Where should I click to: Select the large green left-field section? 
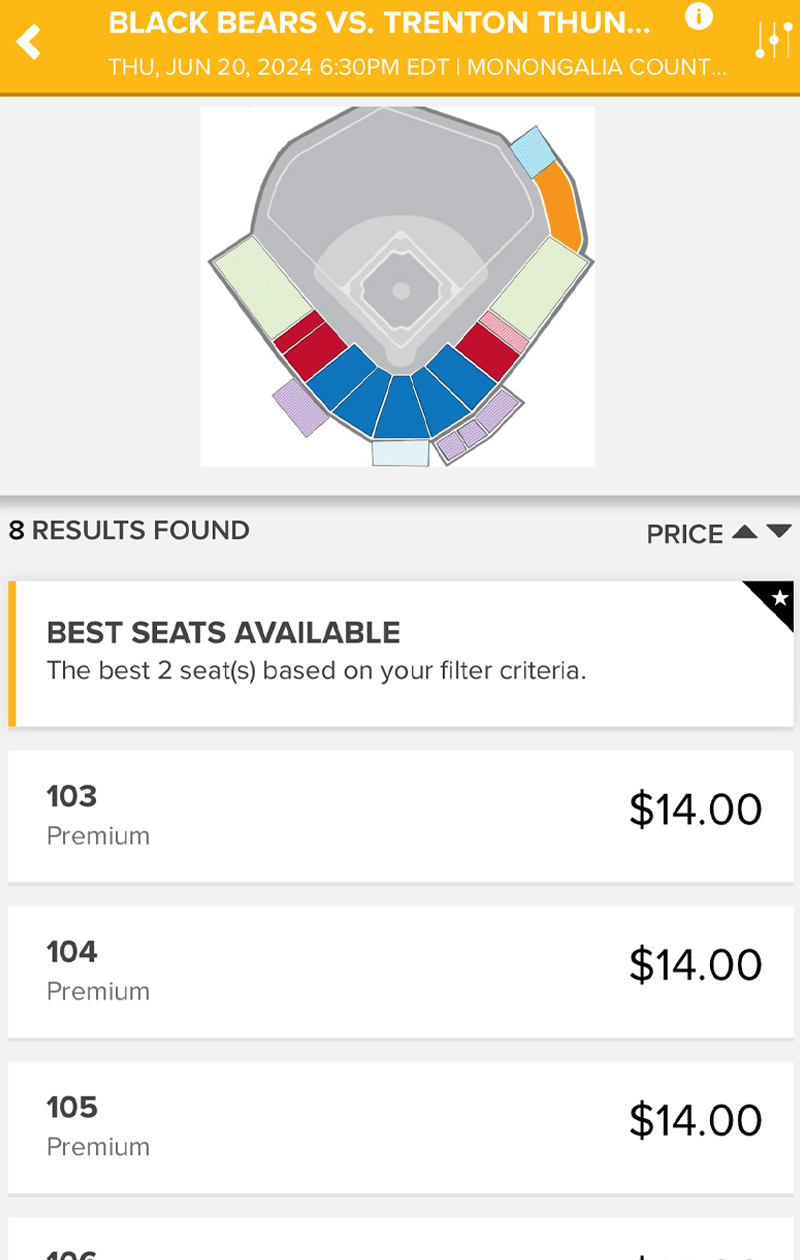pyautogui.click(x=262, y=287)
